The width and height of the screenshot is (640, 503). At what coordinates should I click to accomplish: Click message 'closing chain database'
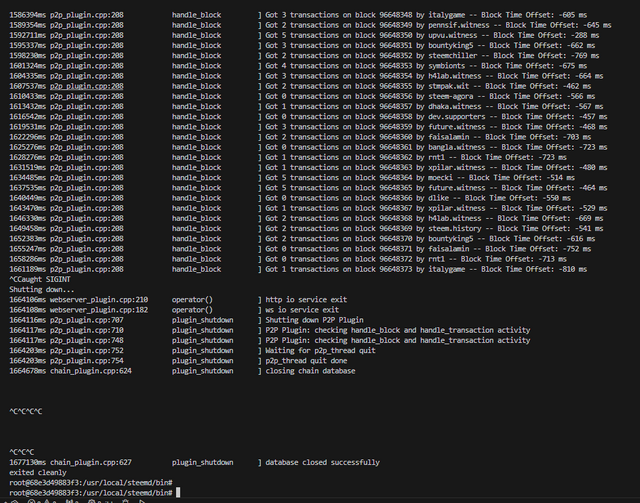(x=310, y=371)
